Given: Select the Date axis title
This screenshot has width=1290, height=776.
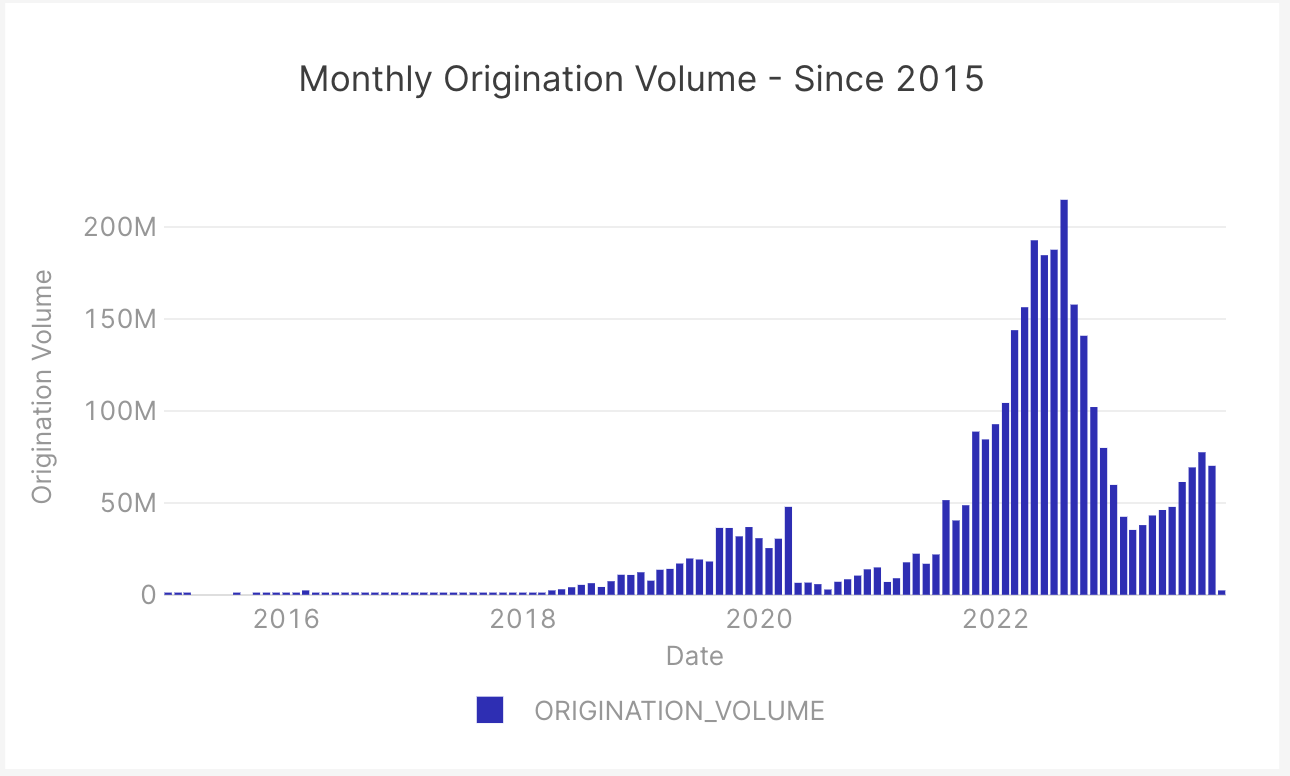Looking at the screenshot, I should 694,656.
